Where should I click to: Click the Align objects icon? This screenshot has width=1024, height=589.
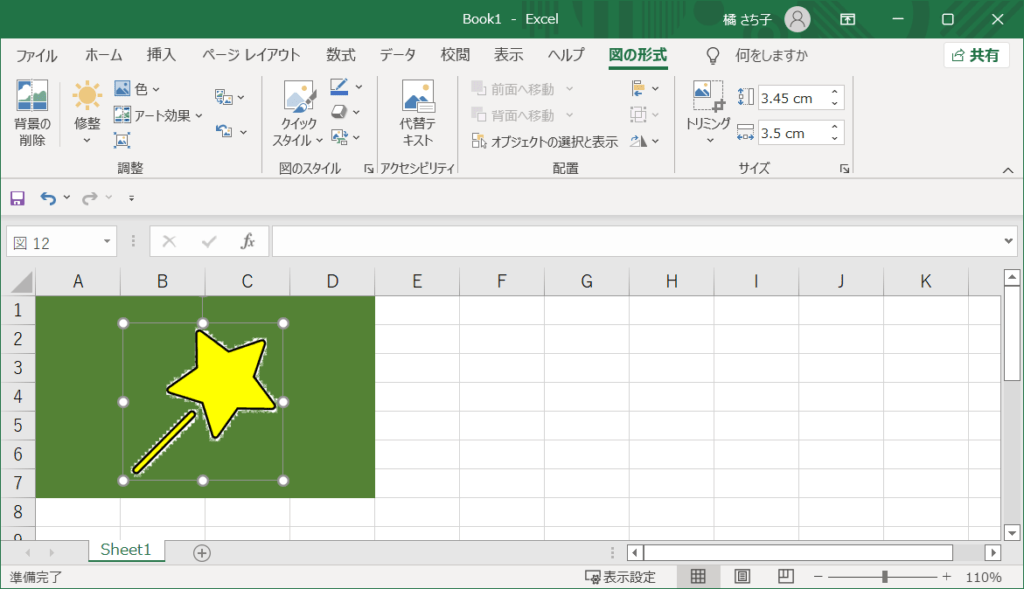coord(638,88)
